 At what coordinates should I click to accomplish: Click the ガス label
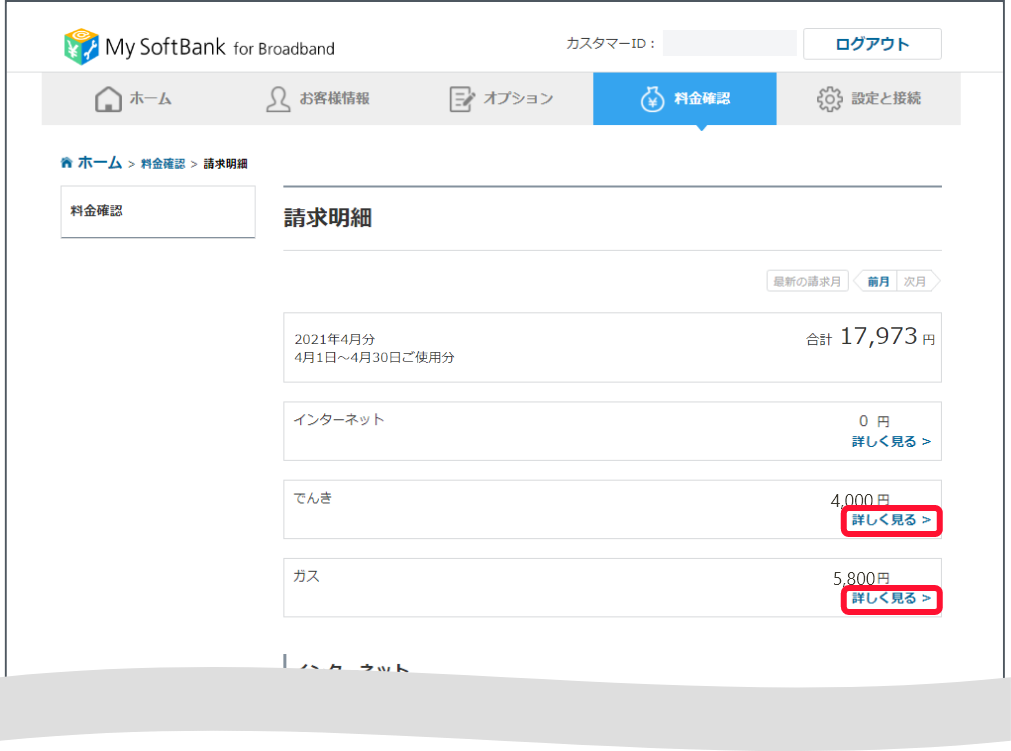click(x=306, y=576)
